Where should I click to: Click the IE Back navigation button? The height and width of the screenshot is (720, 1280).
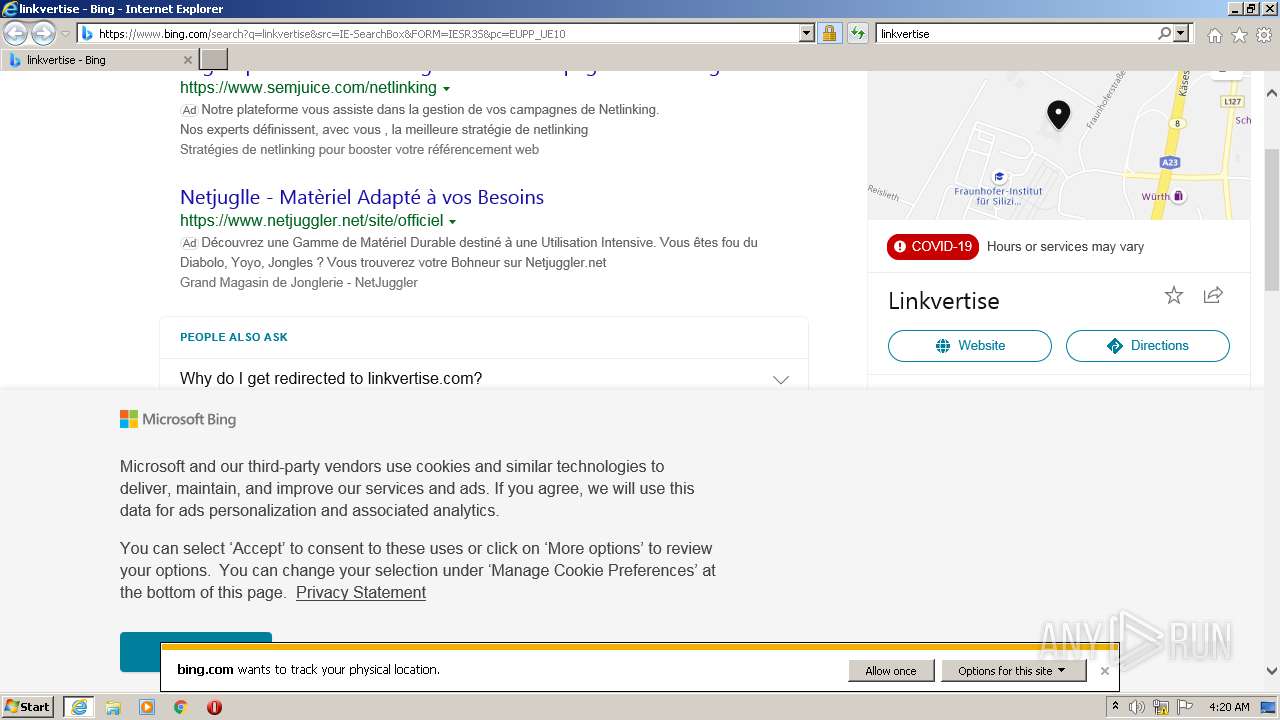click(x=16, y=33)
